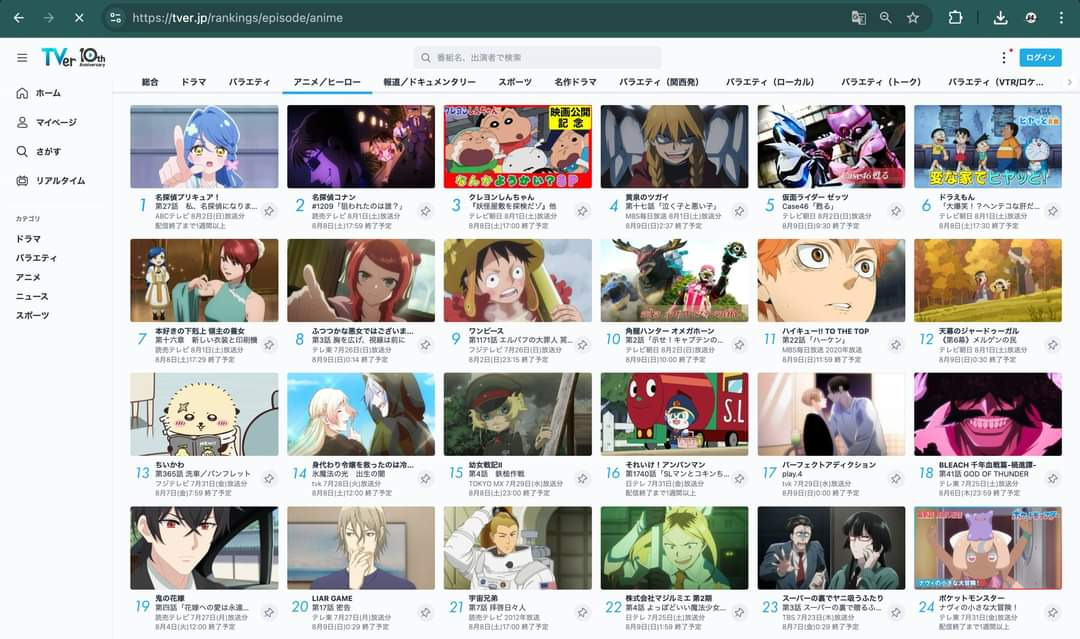1080x639 pixels.
Task: Switch to the バラエティ ranking tab
Action: 249,82
